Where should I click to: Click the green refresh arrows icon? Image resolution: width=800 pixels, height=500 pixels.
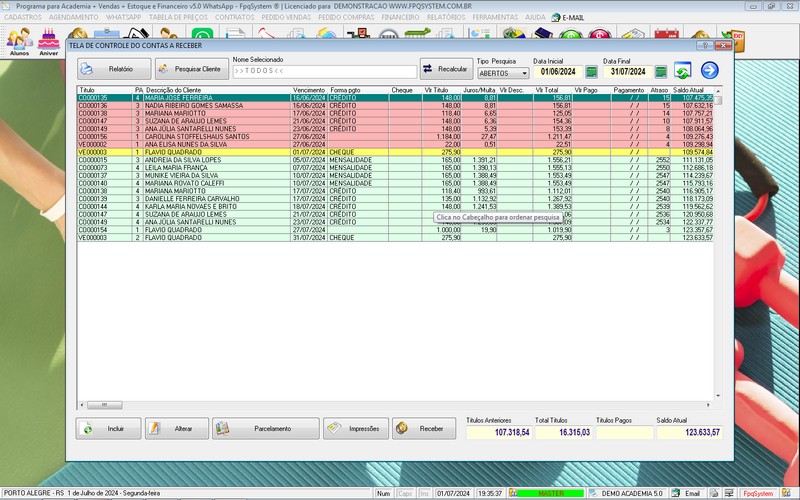tap(683, 70)
